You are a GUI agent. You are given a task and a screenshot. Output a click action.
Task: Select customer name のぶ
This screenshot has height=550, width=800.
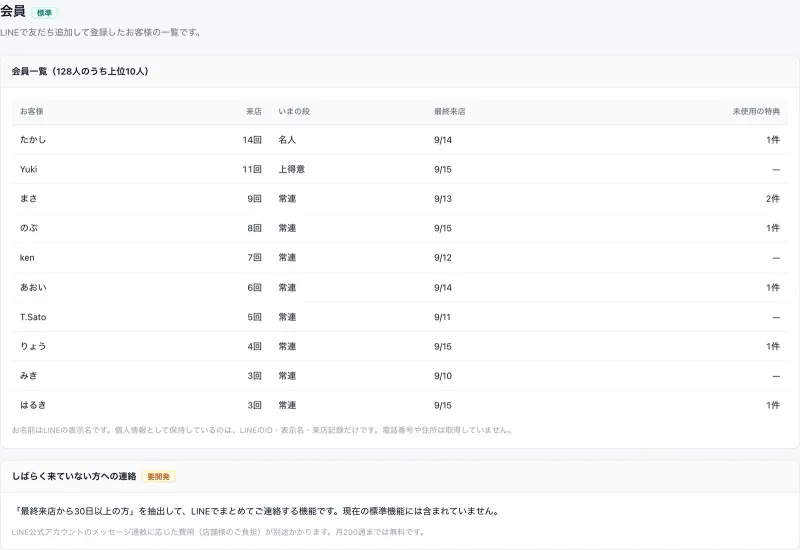29,228
